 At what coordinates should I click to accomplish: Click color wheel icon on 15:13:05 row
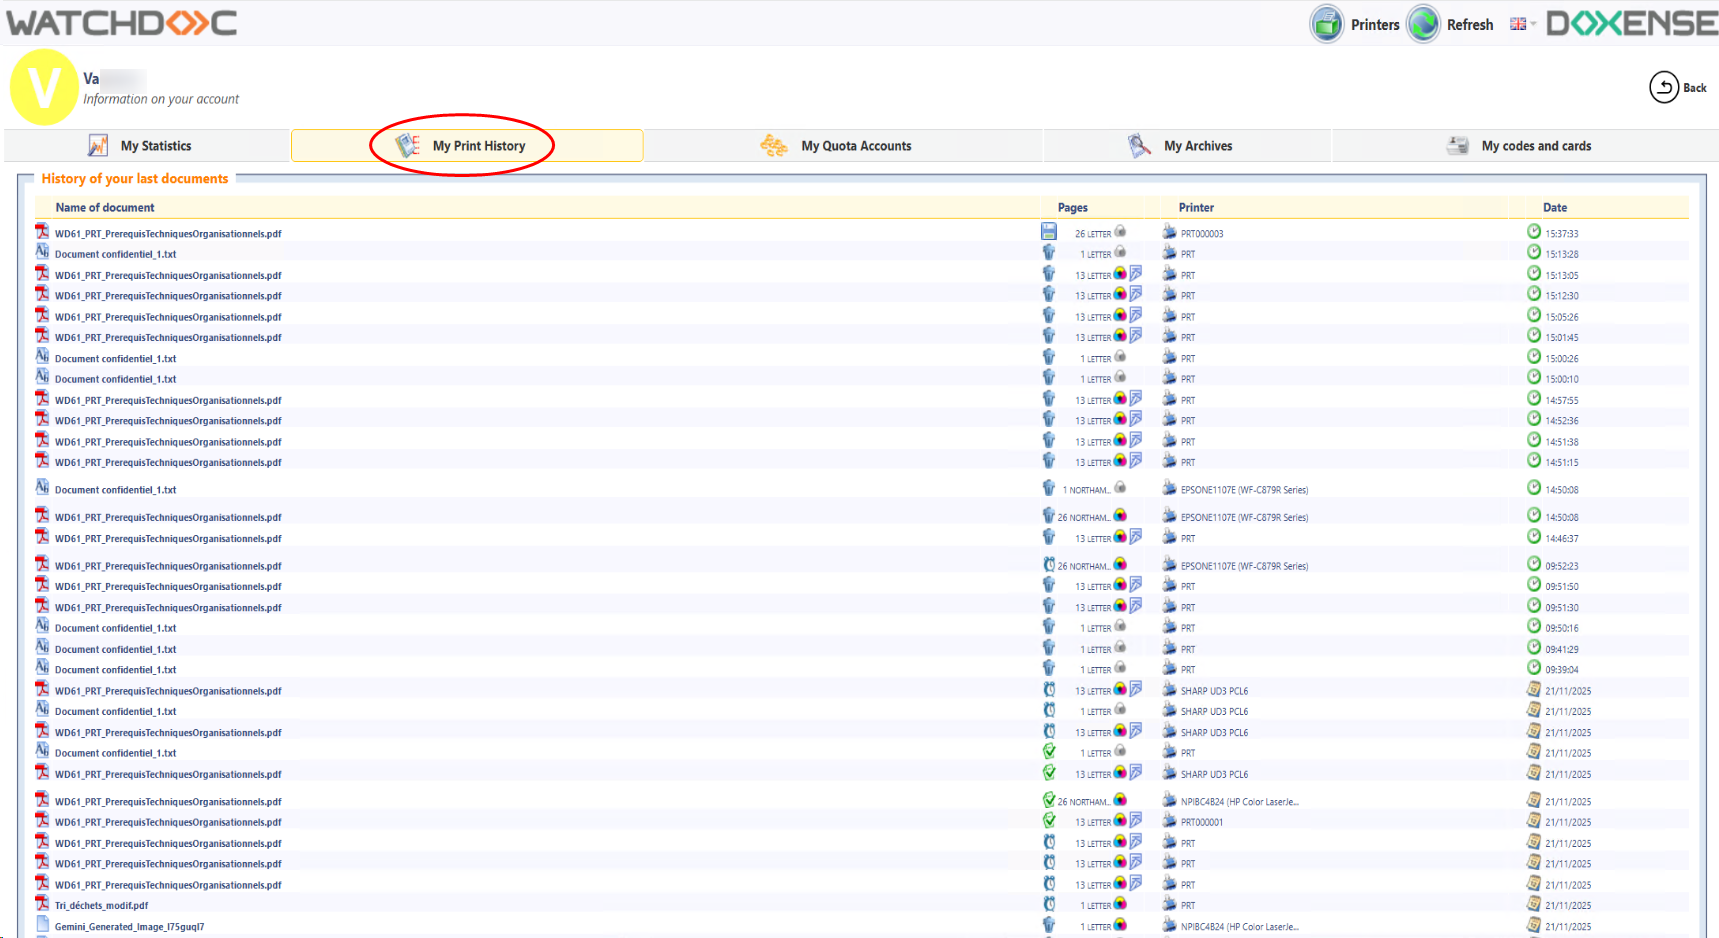[x=1120, y=274]
